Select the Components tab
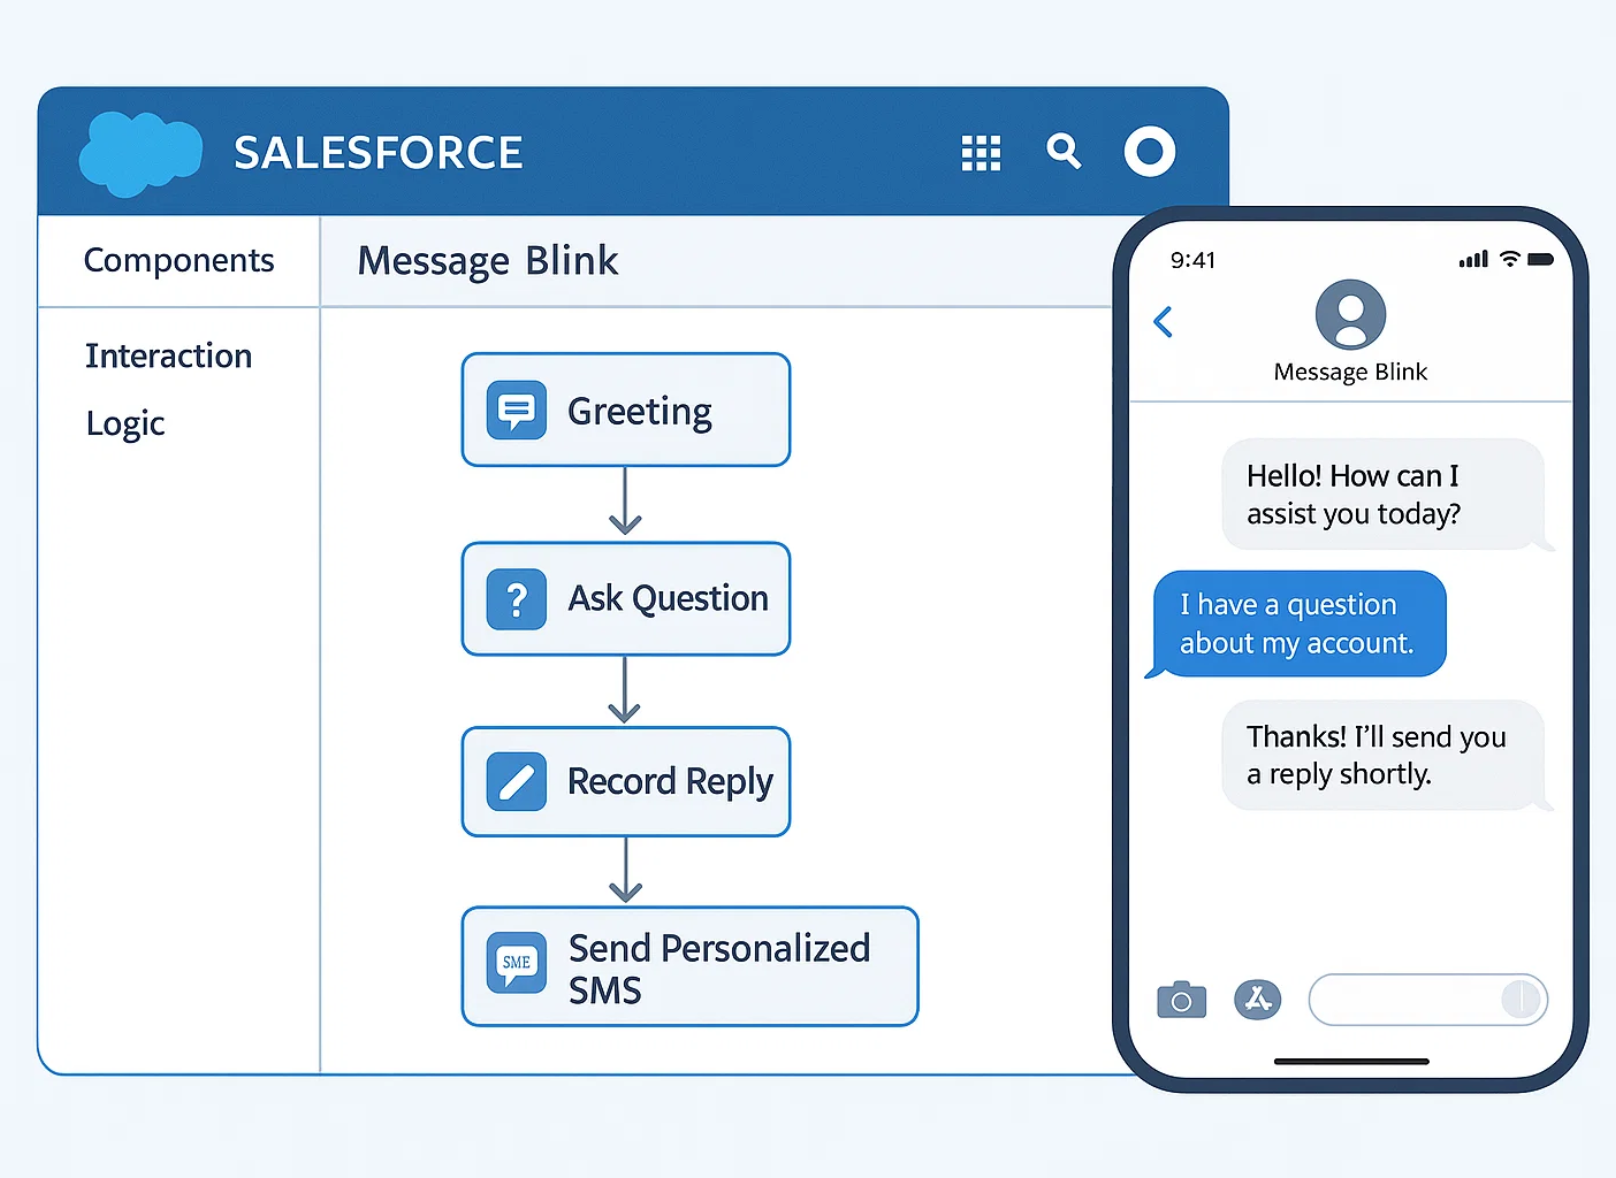Screen dimensions: 1616x1178 tap(179, 260)
